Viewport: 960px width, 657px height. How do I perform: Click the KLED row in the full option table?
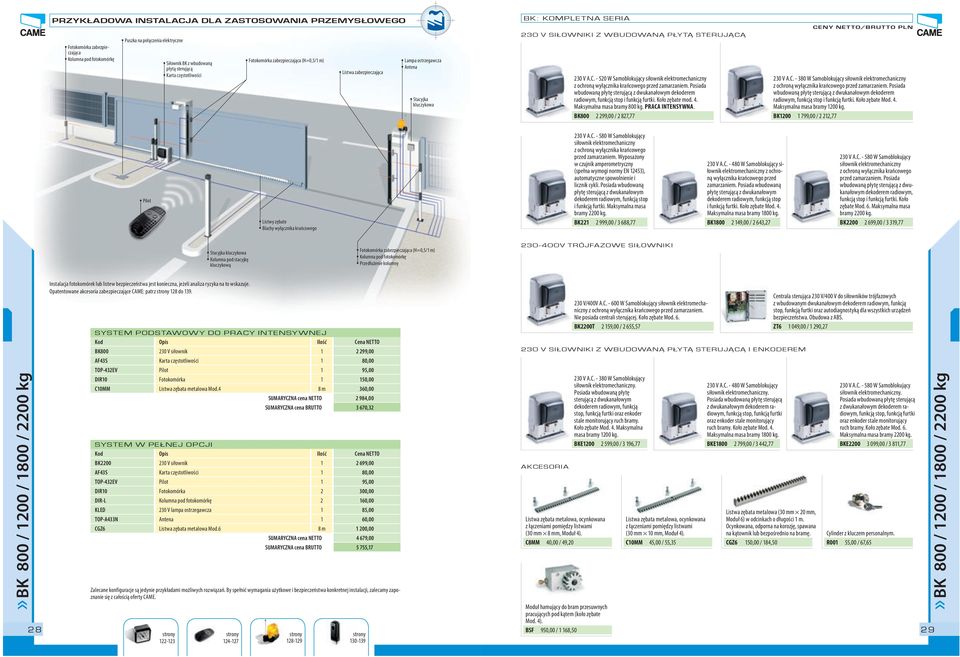coord(245,510)
